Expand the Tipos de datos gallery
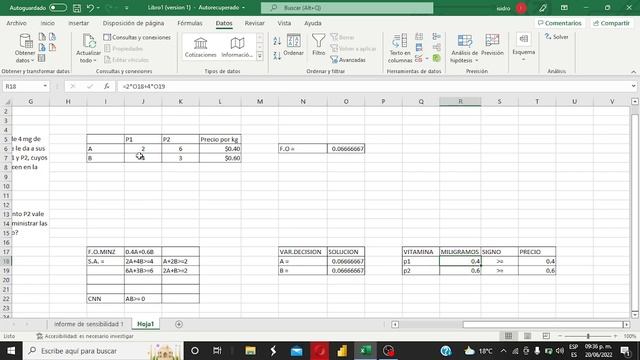This screenshot has width=640, height=360. [x=260, y=56]
